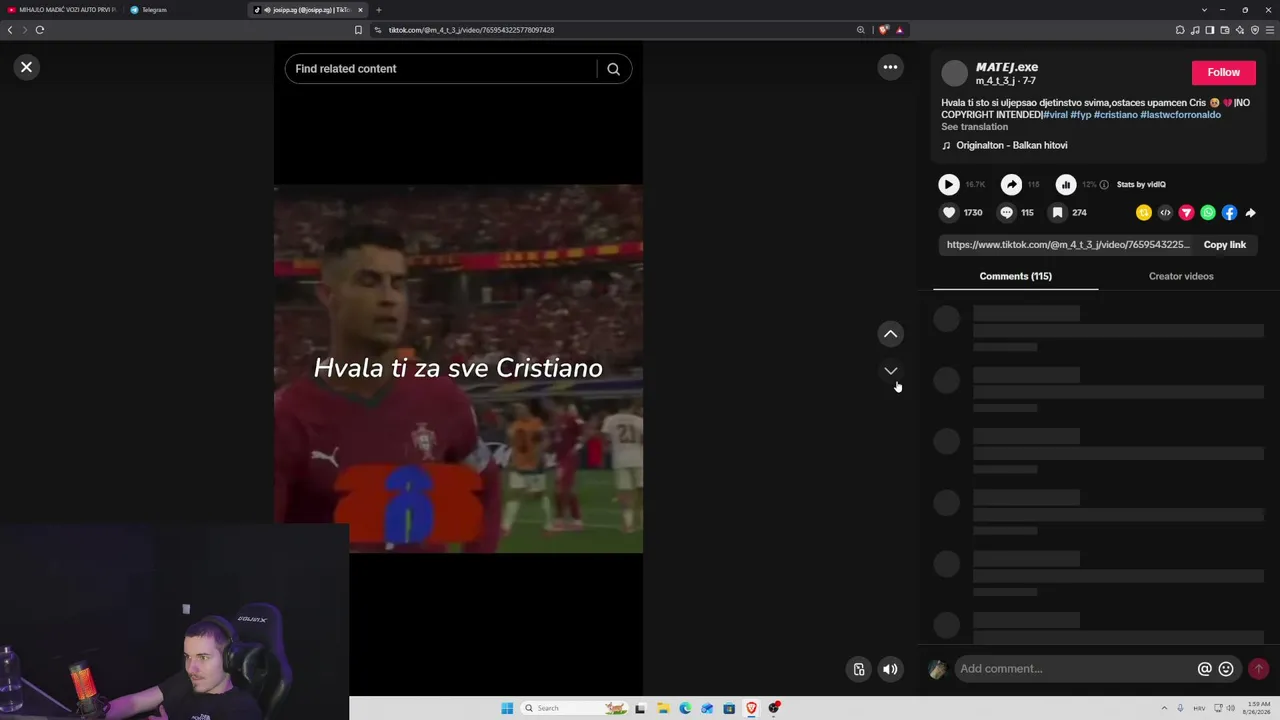
Task: Reload the current page
Action: click(x=40, y=30)
